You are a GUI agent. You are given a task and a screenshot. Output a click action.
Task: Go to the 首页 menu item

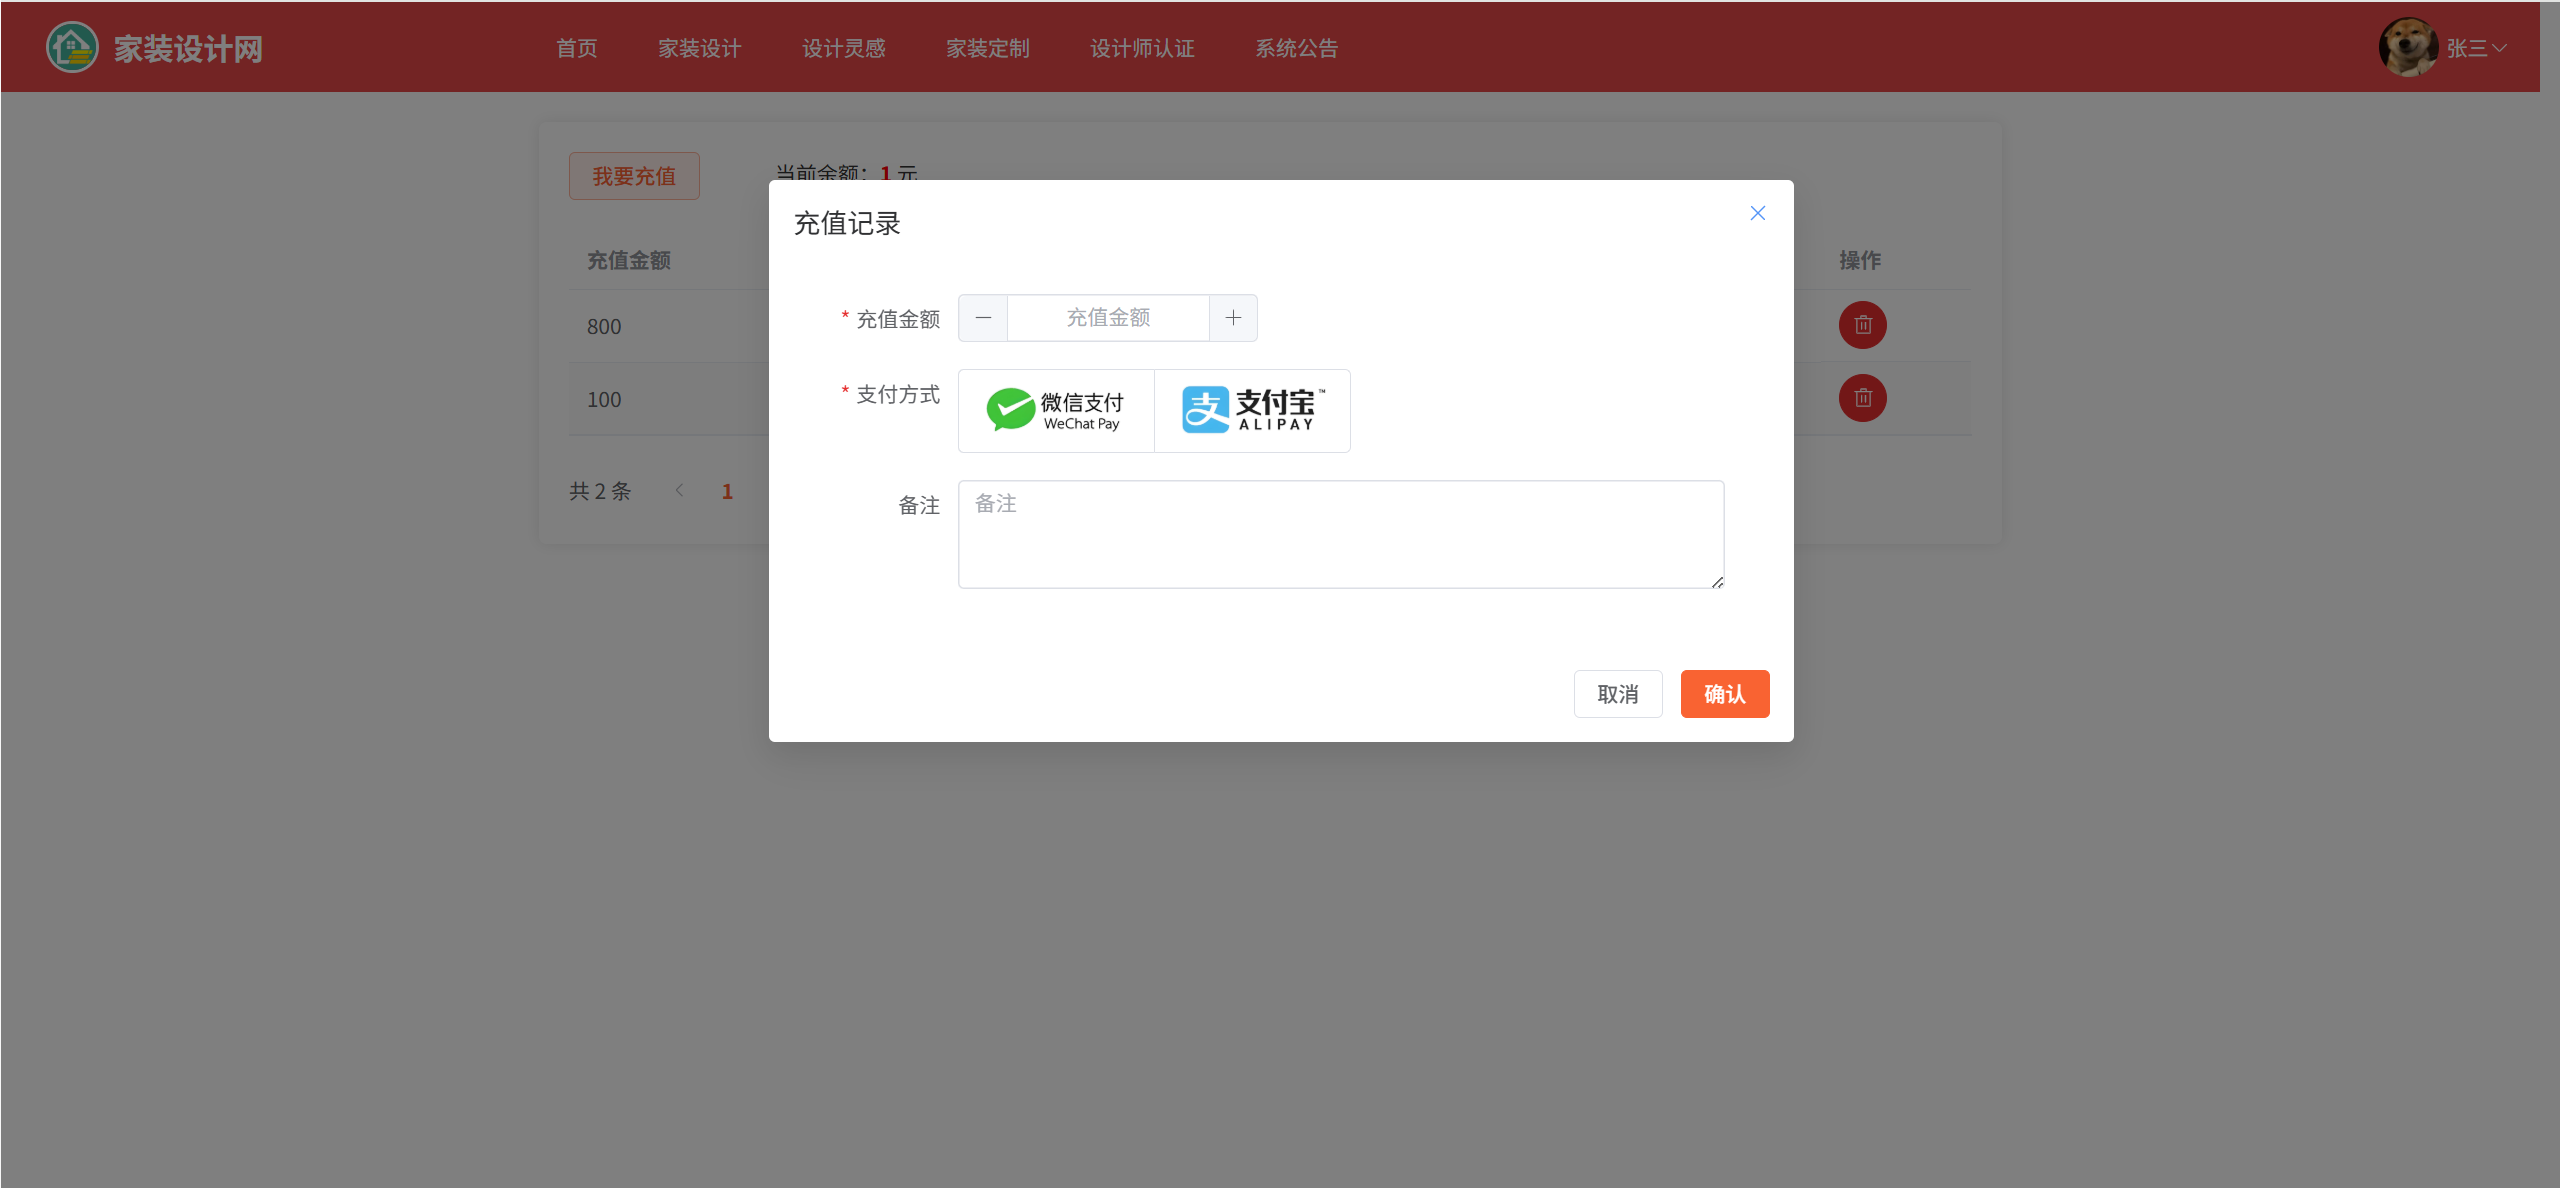pyautogui.click(x=577, y=48)
